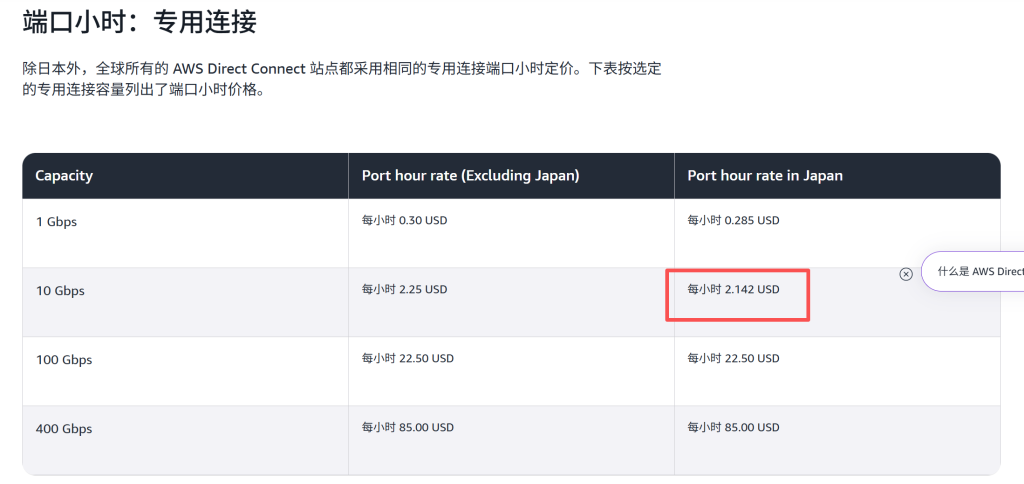Click the Japan rate 每小时 0.285 USD
Screen dimensions: 1024x484
point(733,220)
